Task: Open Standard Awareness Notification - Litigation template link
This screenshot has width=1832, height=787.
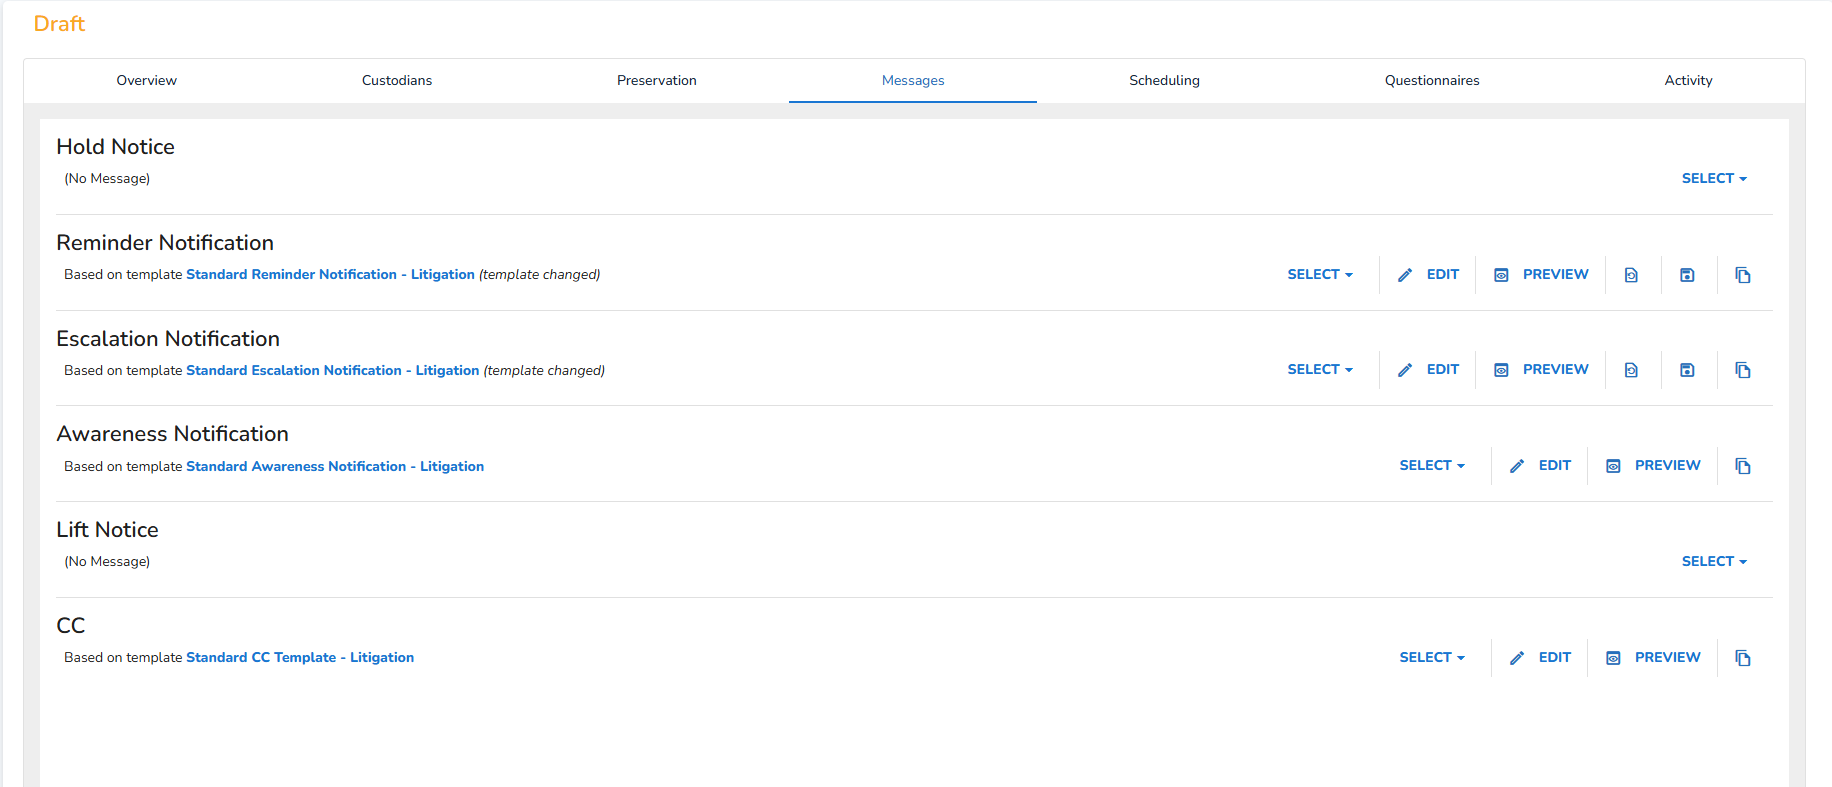Action: pyautogui.click(x=335, y=467)
